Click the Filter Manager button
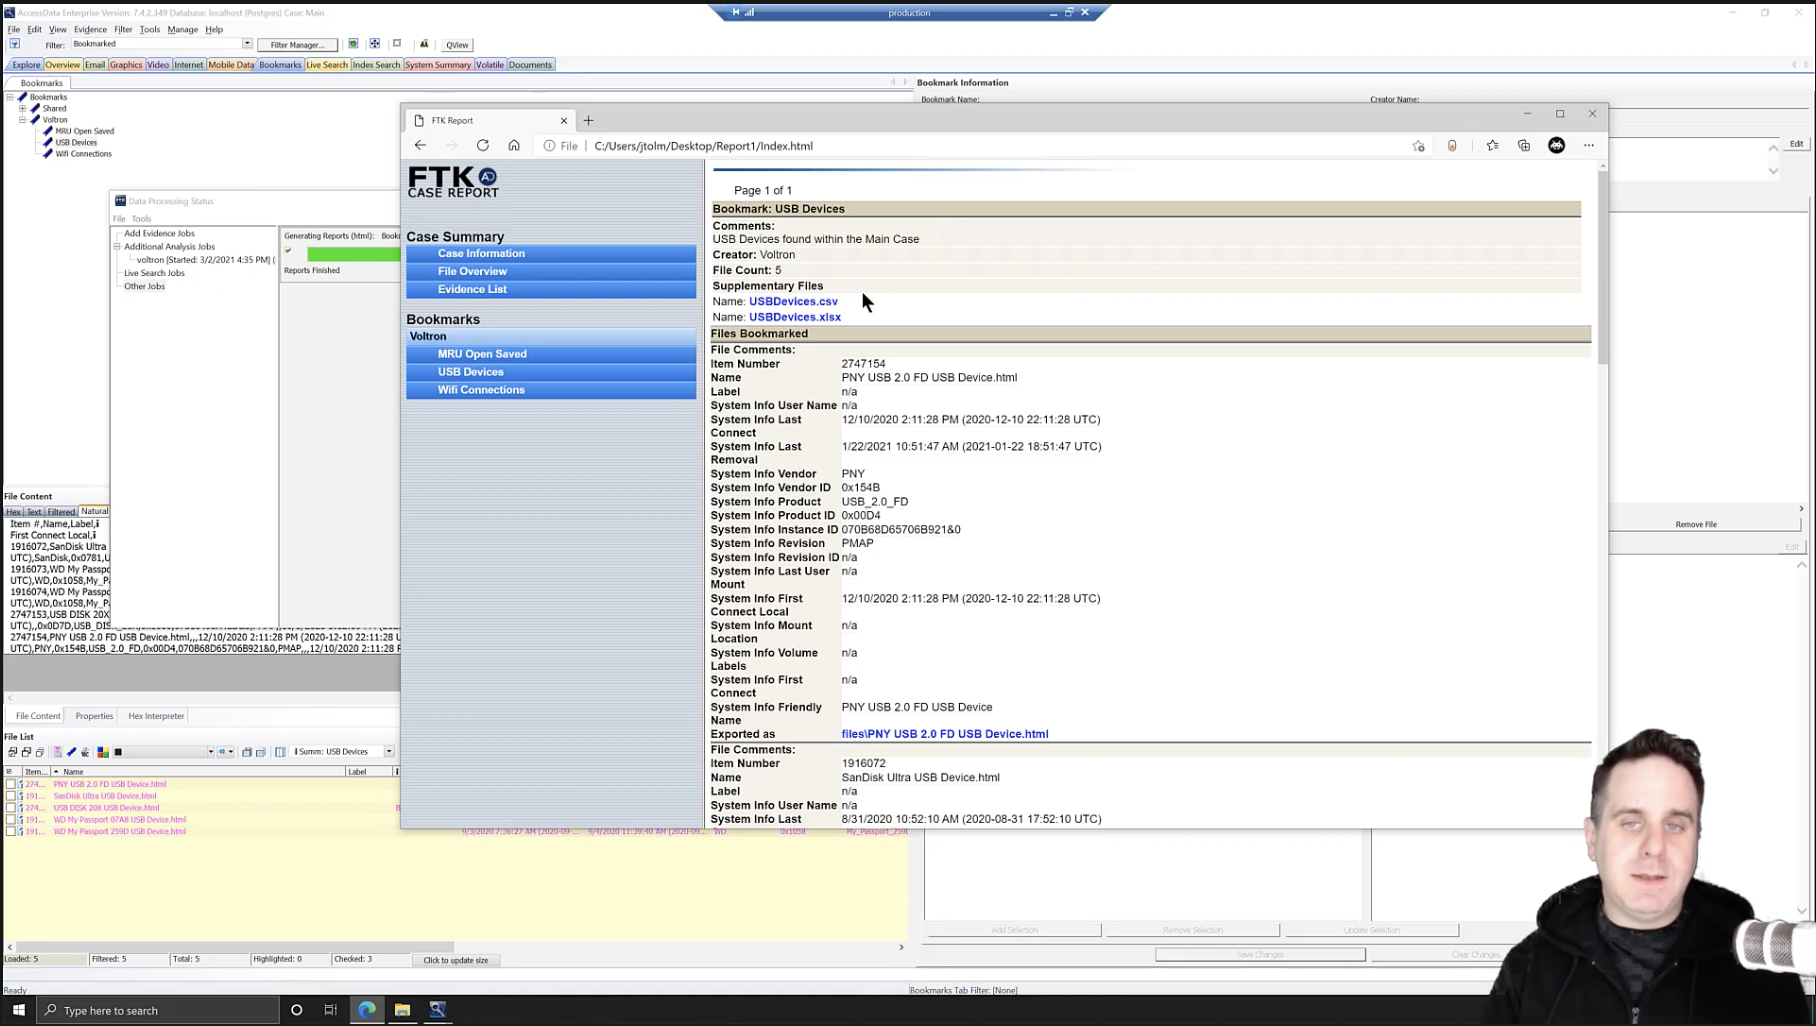Screen dimensions: 1816x1026 pyautogui.click(x=297, y=44)
